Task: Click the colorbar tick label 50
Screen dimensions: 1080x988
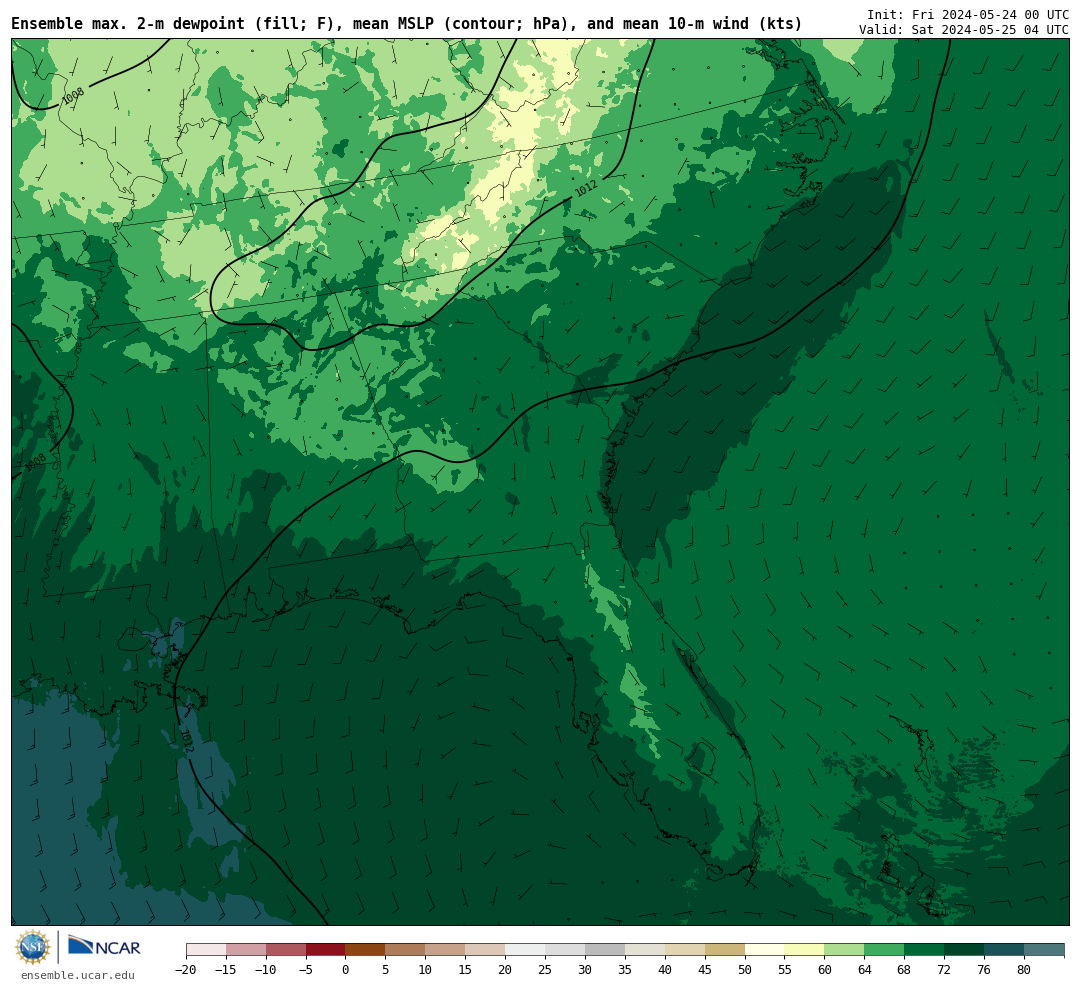Action: (745, 969)
